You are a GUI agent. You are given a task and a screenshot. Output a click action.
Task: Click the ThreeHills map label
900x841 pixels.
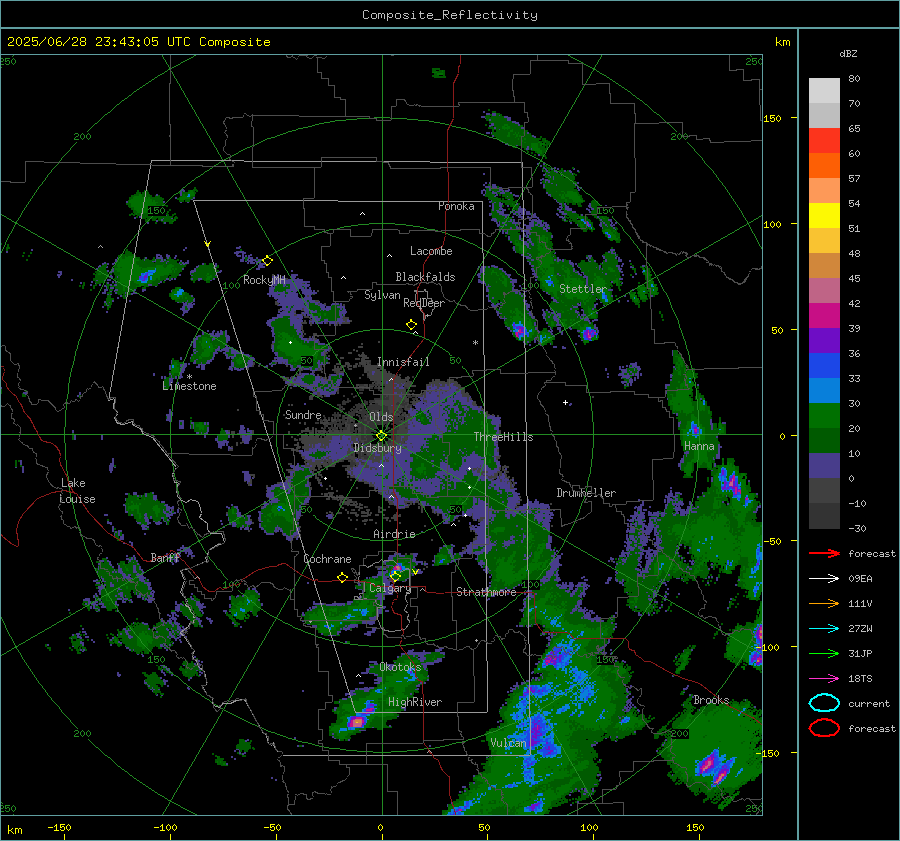click(x=503, y=437)
